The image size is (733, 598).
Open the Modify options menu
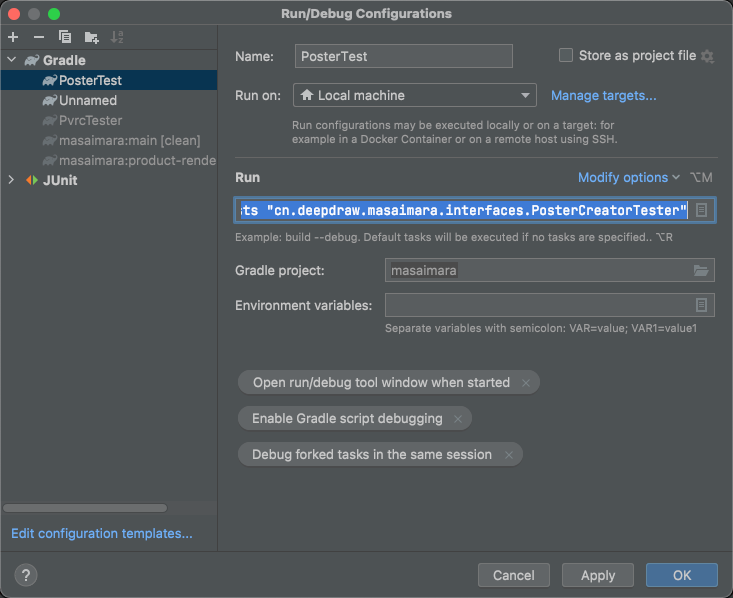(x=629, y=178)
